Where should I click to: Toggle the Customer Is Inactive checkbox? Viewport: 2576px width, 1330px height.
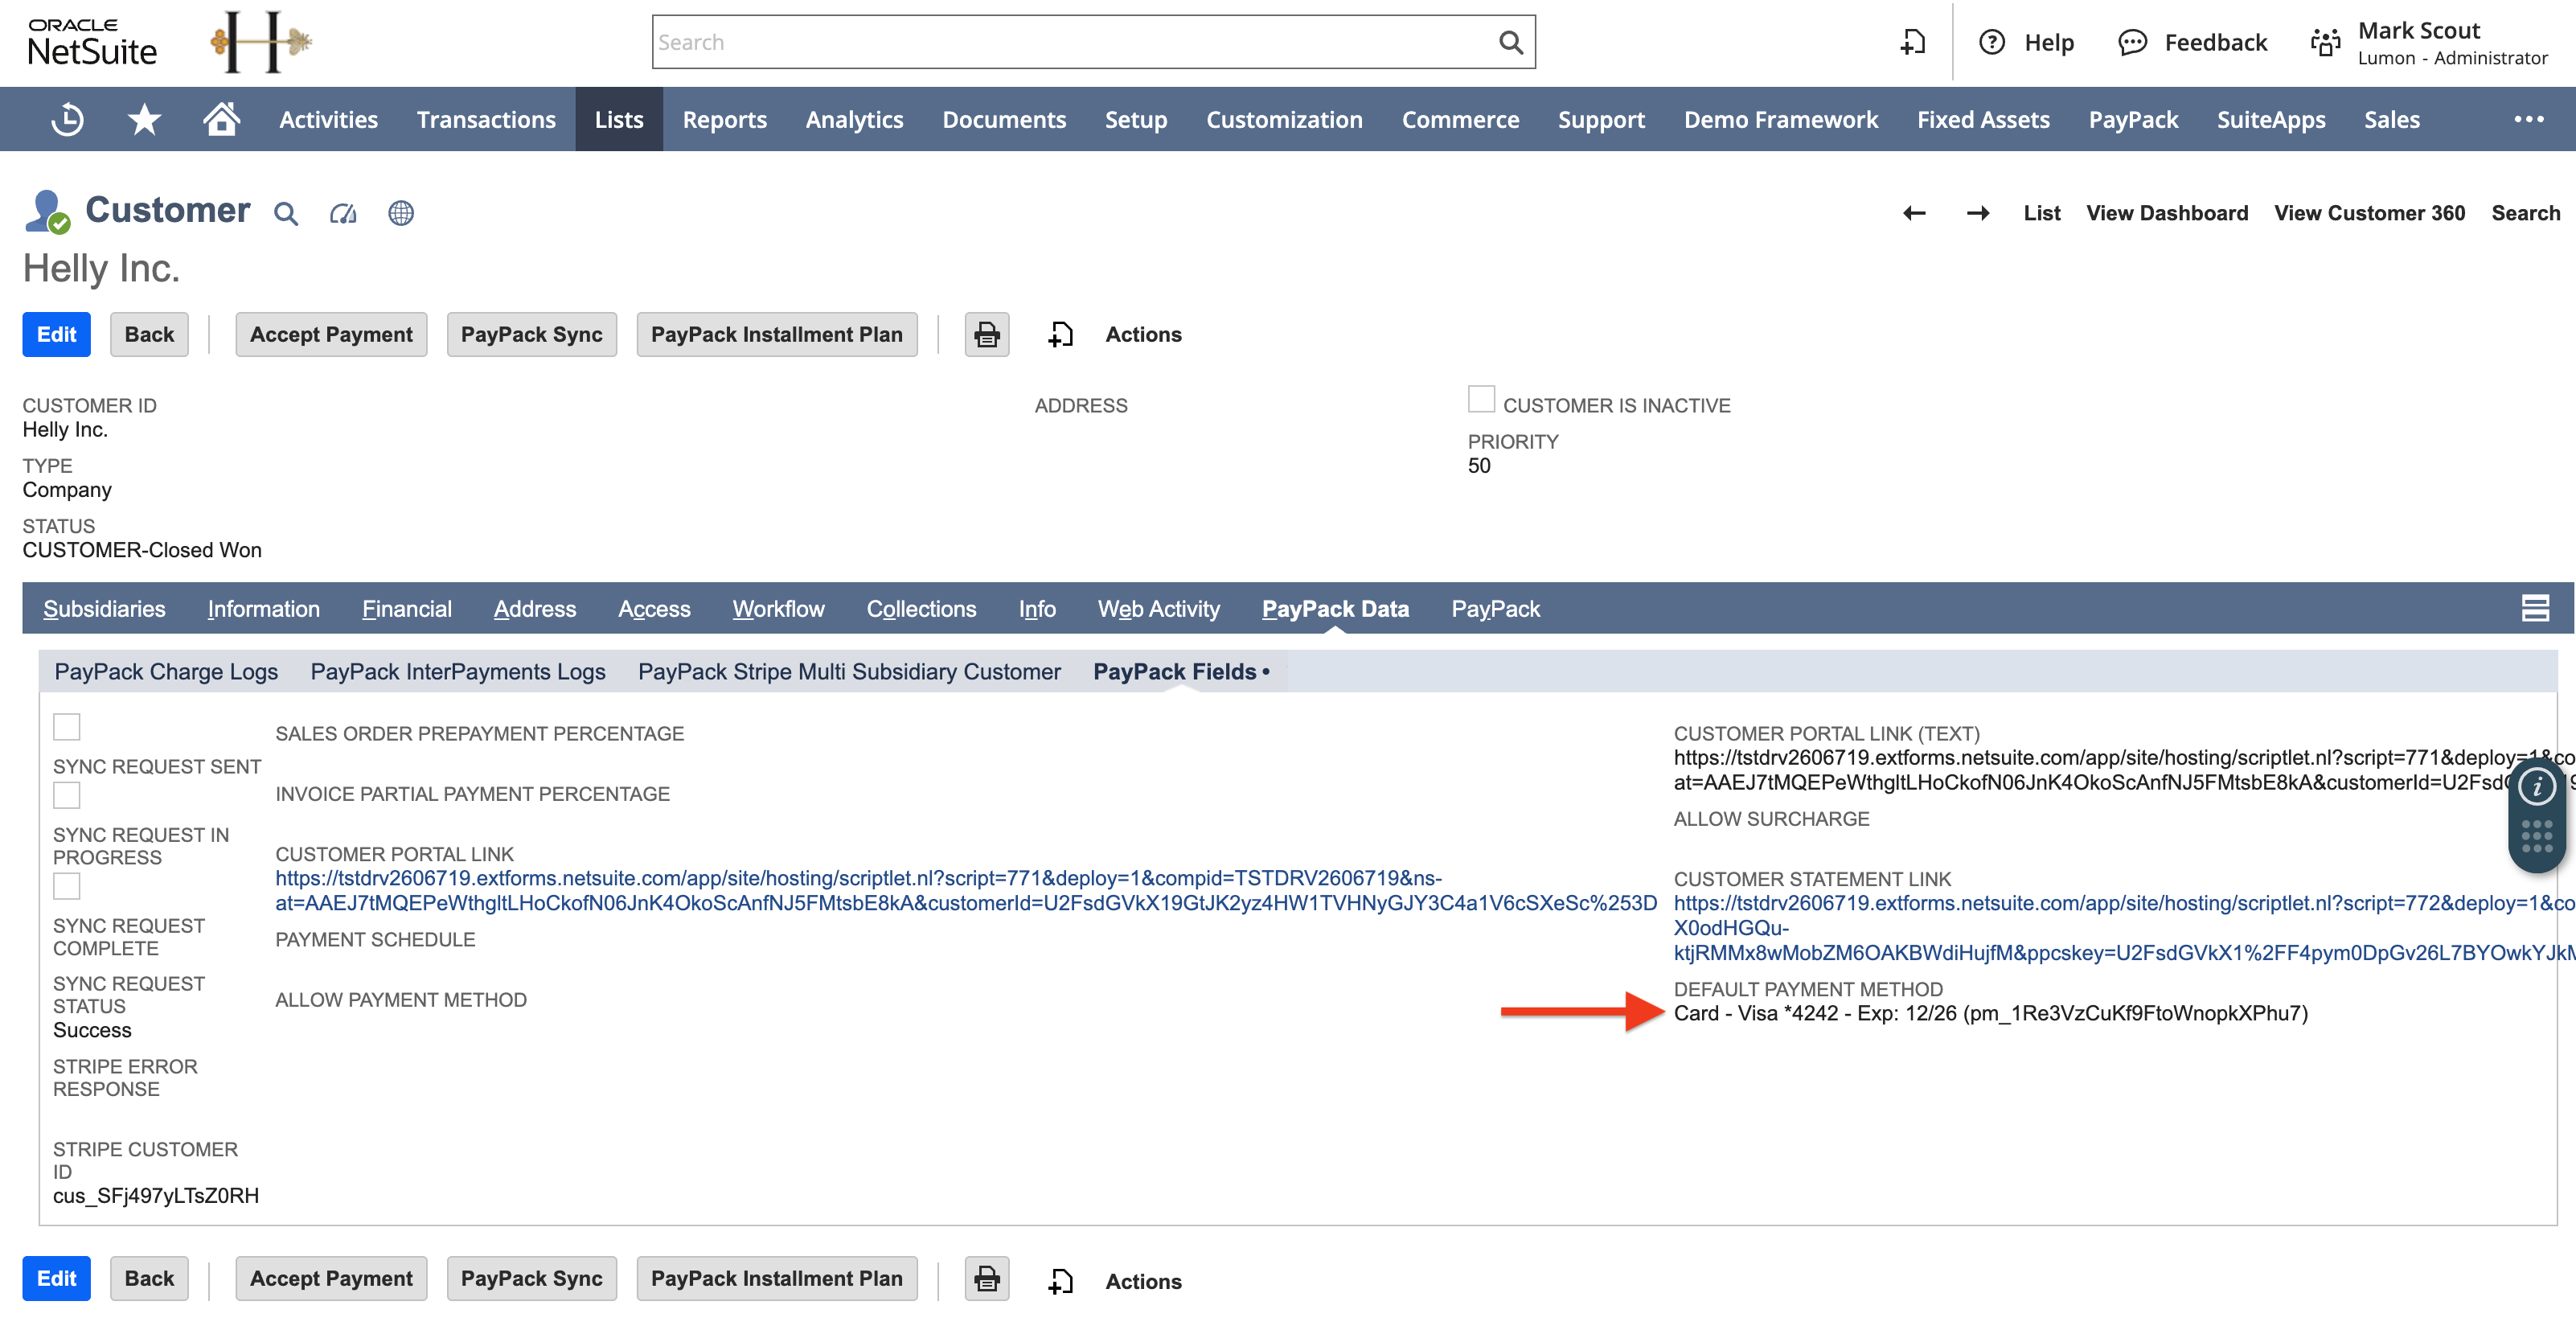point(1480,399)
